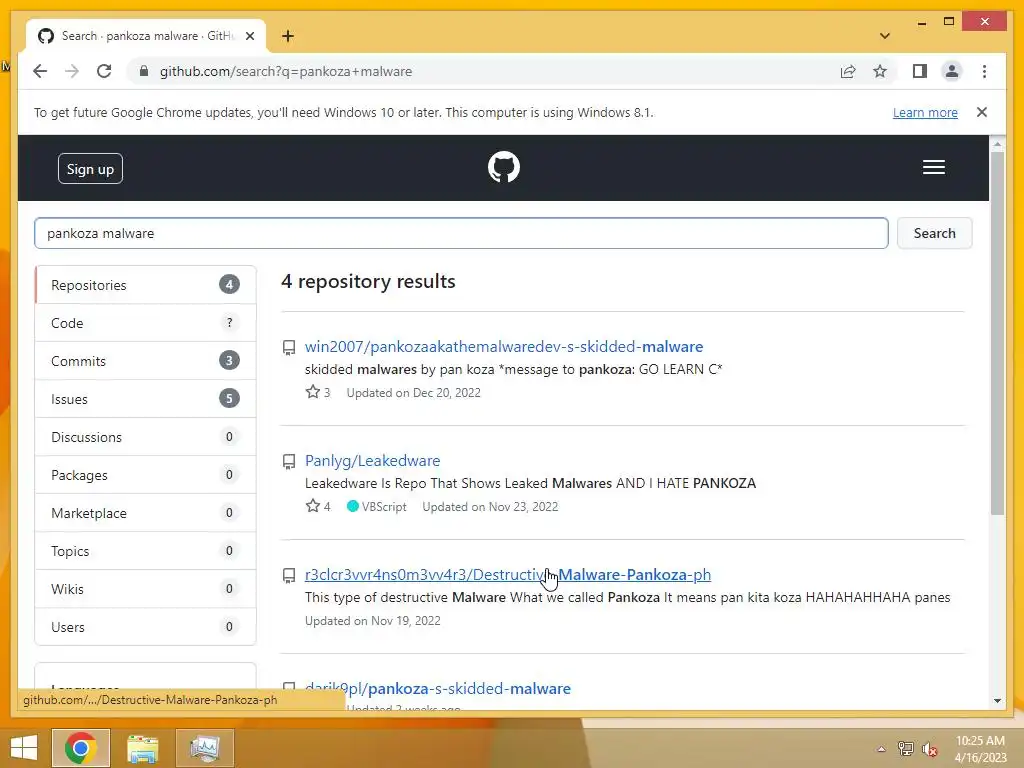Open the Task Manager taskbar icon
The image size is (1024, 768).
(x=205, y=748)
